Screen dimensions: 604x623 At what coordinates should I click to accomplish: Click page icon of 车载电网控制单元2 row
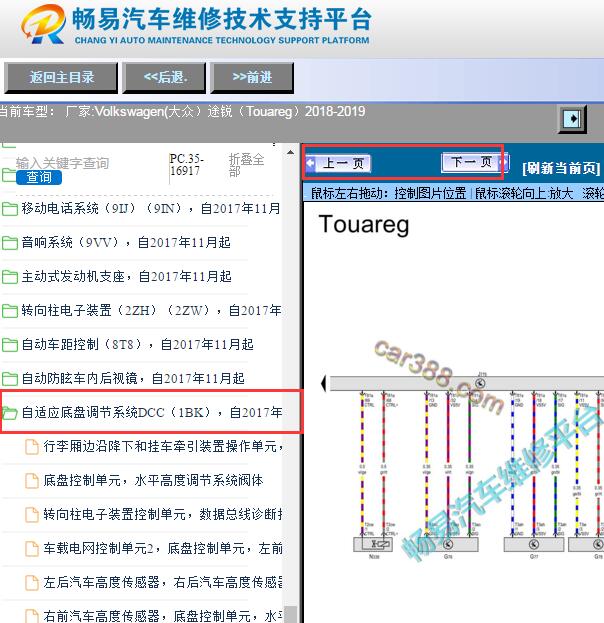coord(32,549)
